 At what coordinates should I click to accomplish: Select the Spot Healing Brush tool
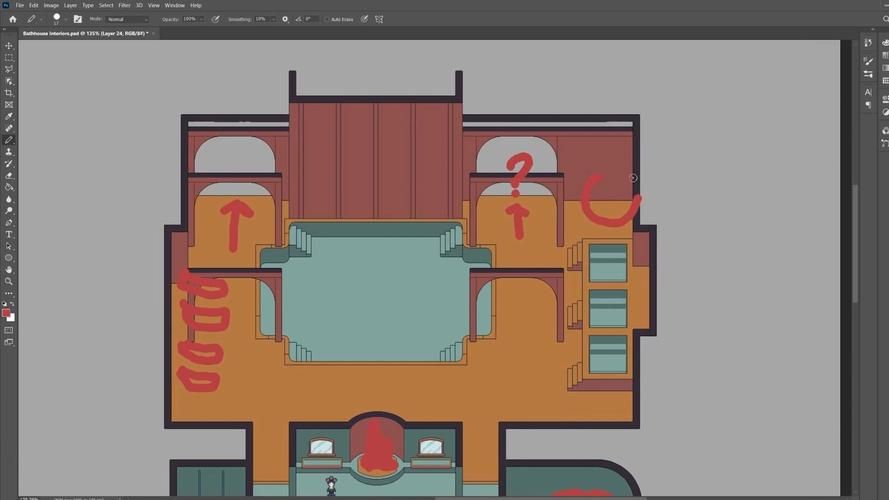[x=9, y=128]
